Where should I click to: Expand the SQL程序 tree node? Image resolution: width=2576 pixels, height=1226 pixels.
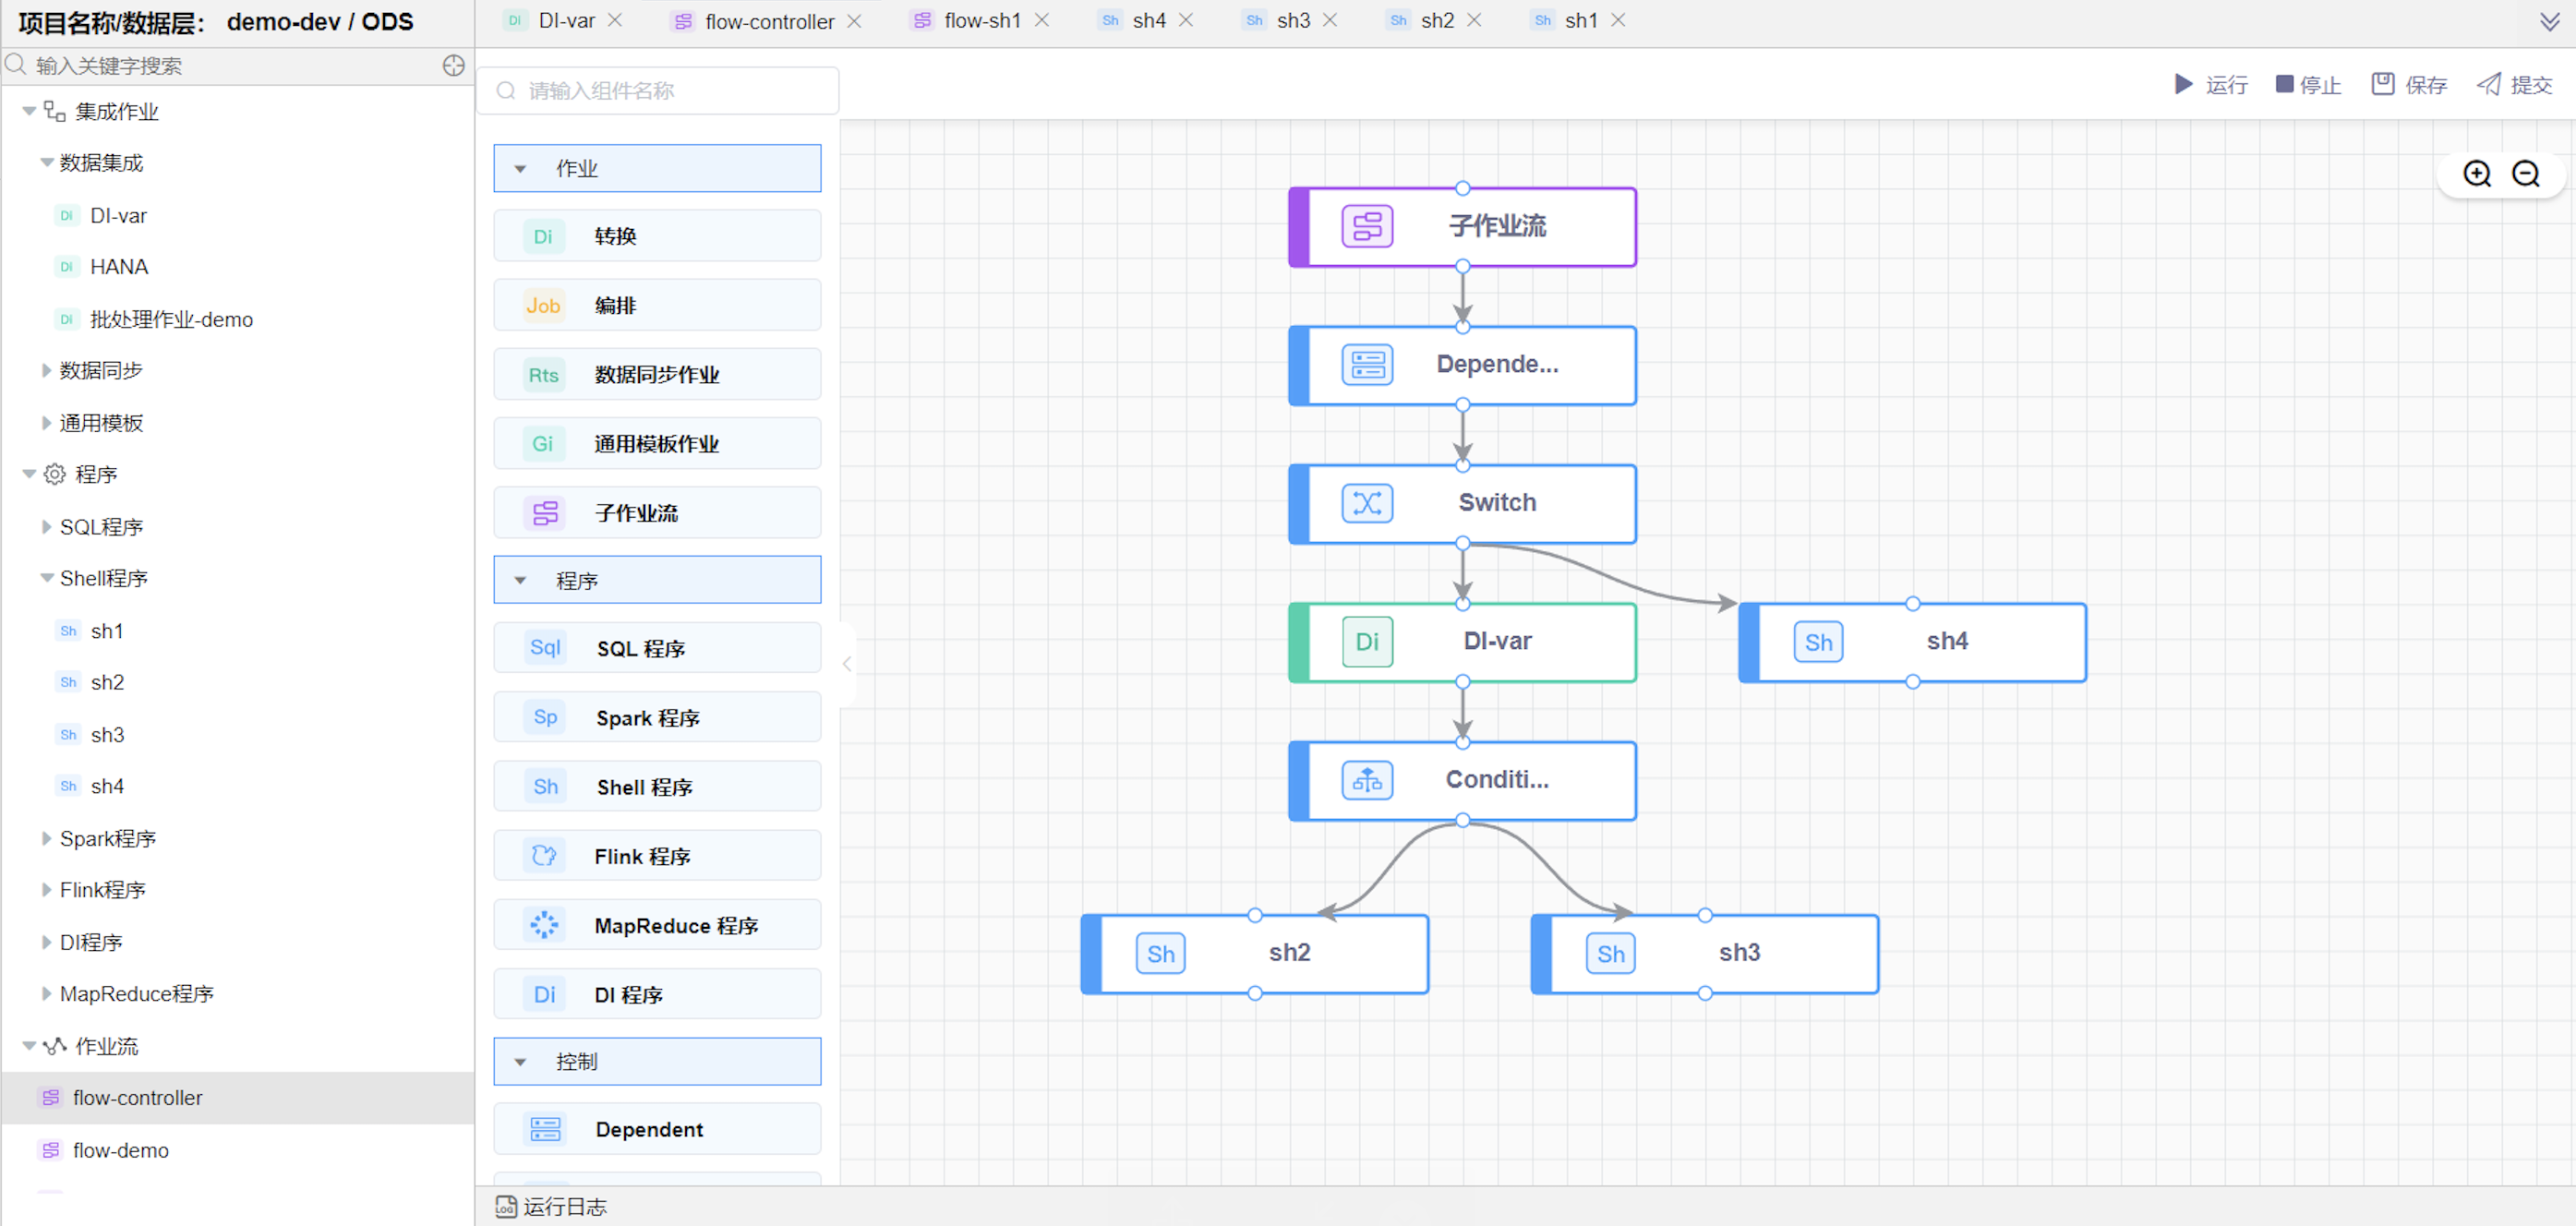[x=46, y=526]
